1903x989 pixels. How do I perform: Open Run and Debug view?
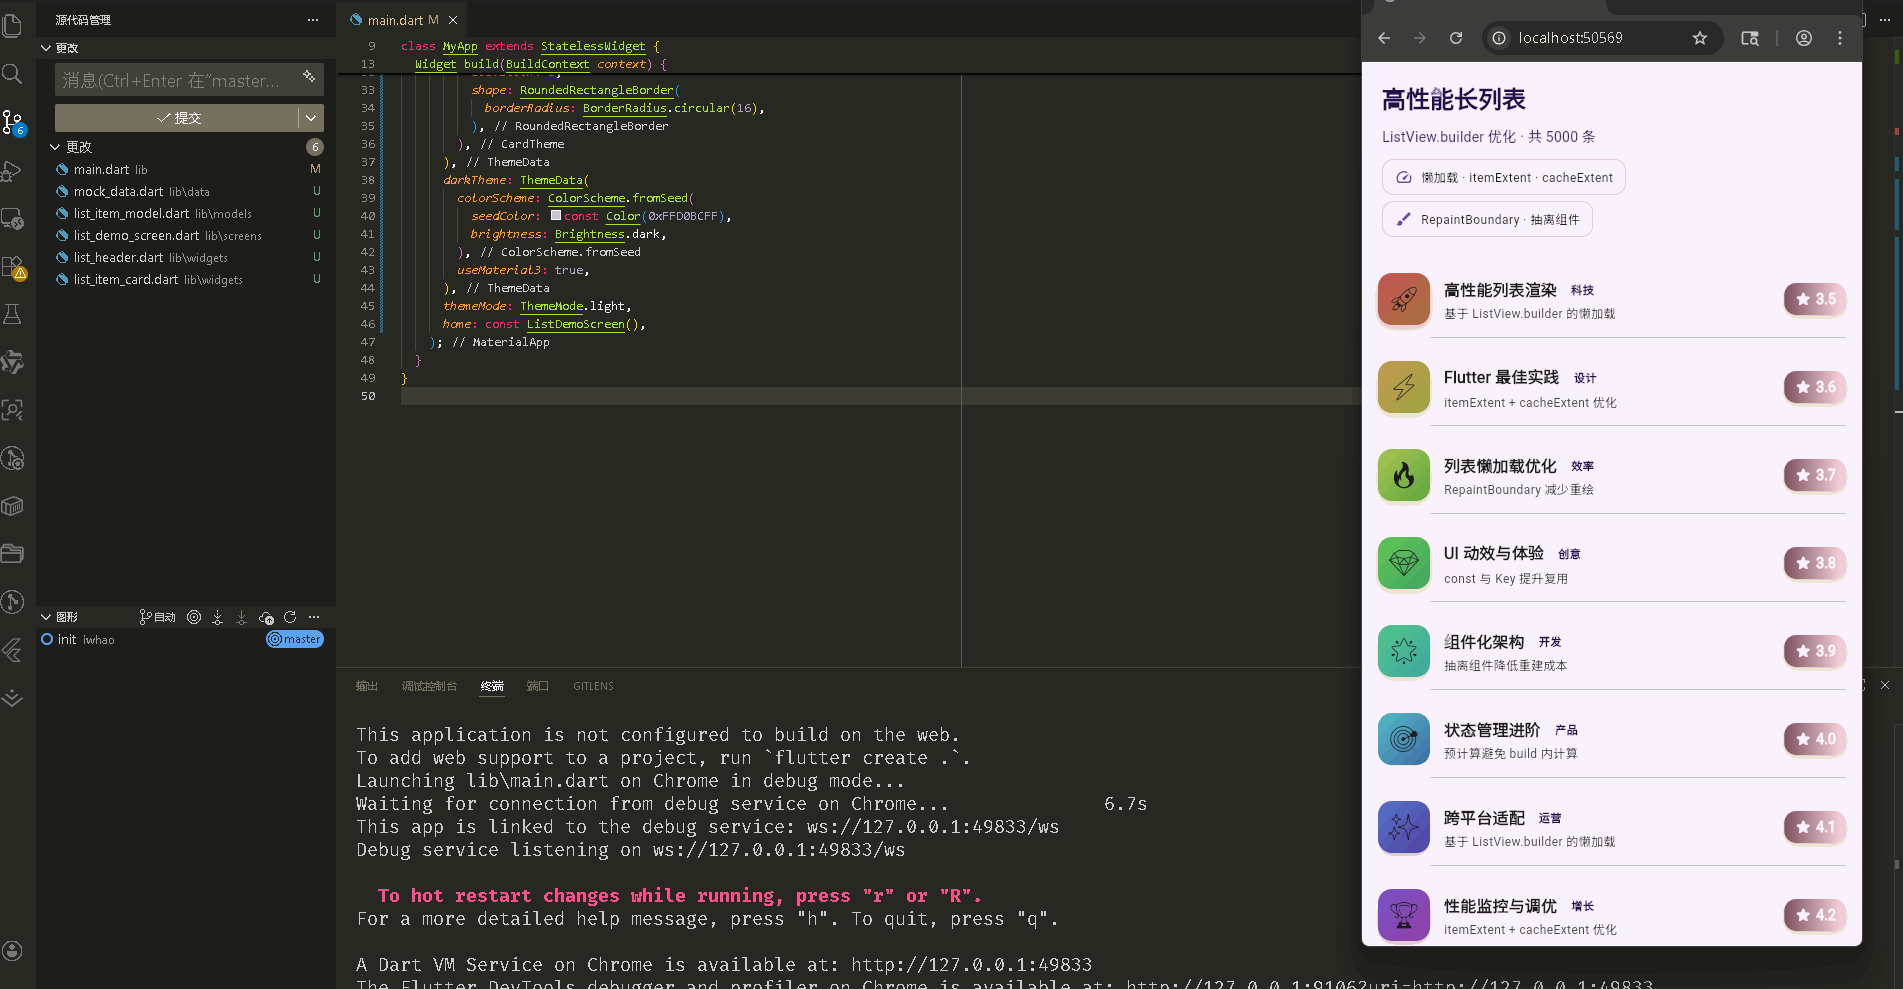[13, 171]
